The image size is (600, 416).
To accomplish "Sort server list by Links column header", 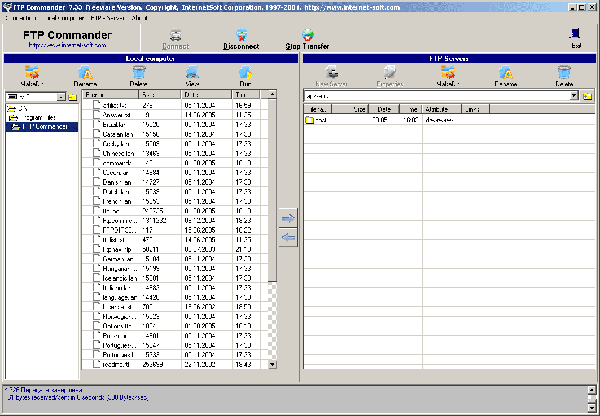I will (475, 109).
